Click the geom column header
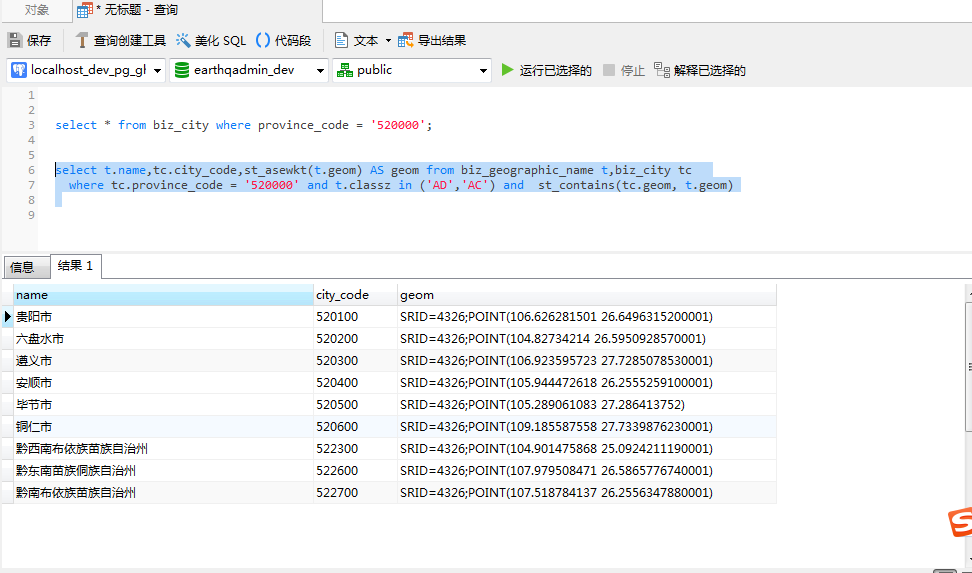 [586, 295]
